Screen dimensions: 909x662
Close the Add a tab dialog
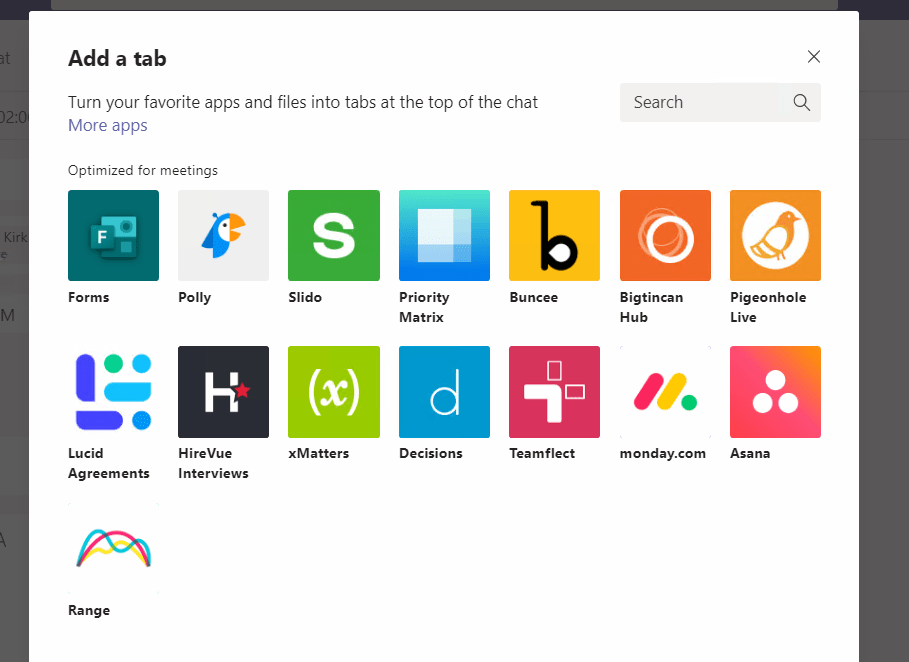814,57
